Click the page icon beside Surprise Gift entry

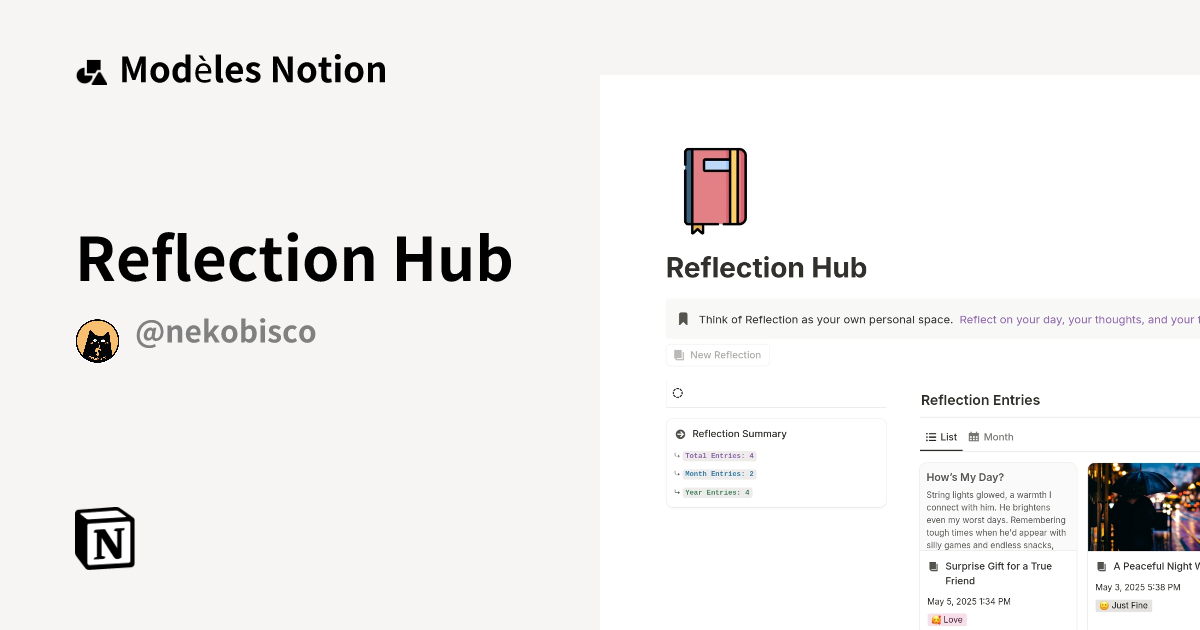(x=934, y=566)
